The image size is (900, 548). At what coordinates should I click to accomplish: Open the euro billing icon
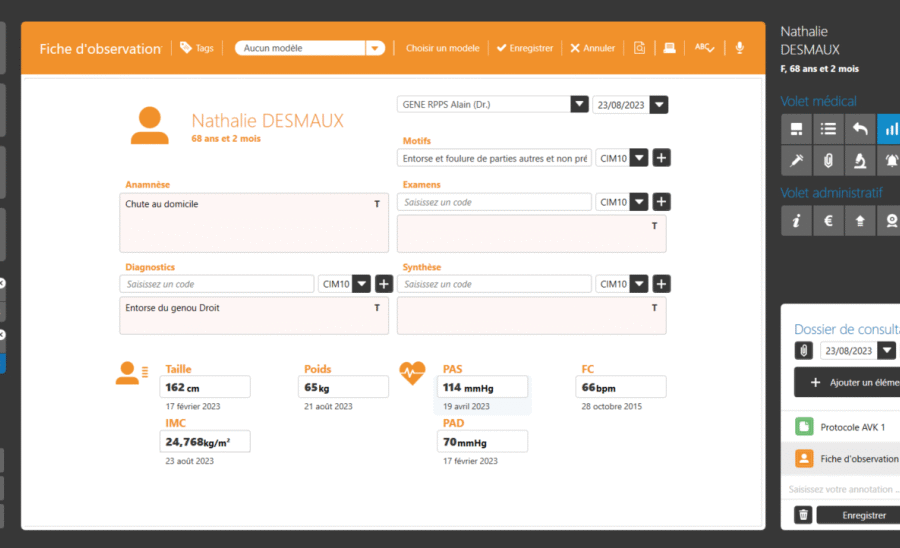828,221
